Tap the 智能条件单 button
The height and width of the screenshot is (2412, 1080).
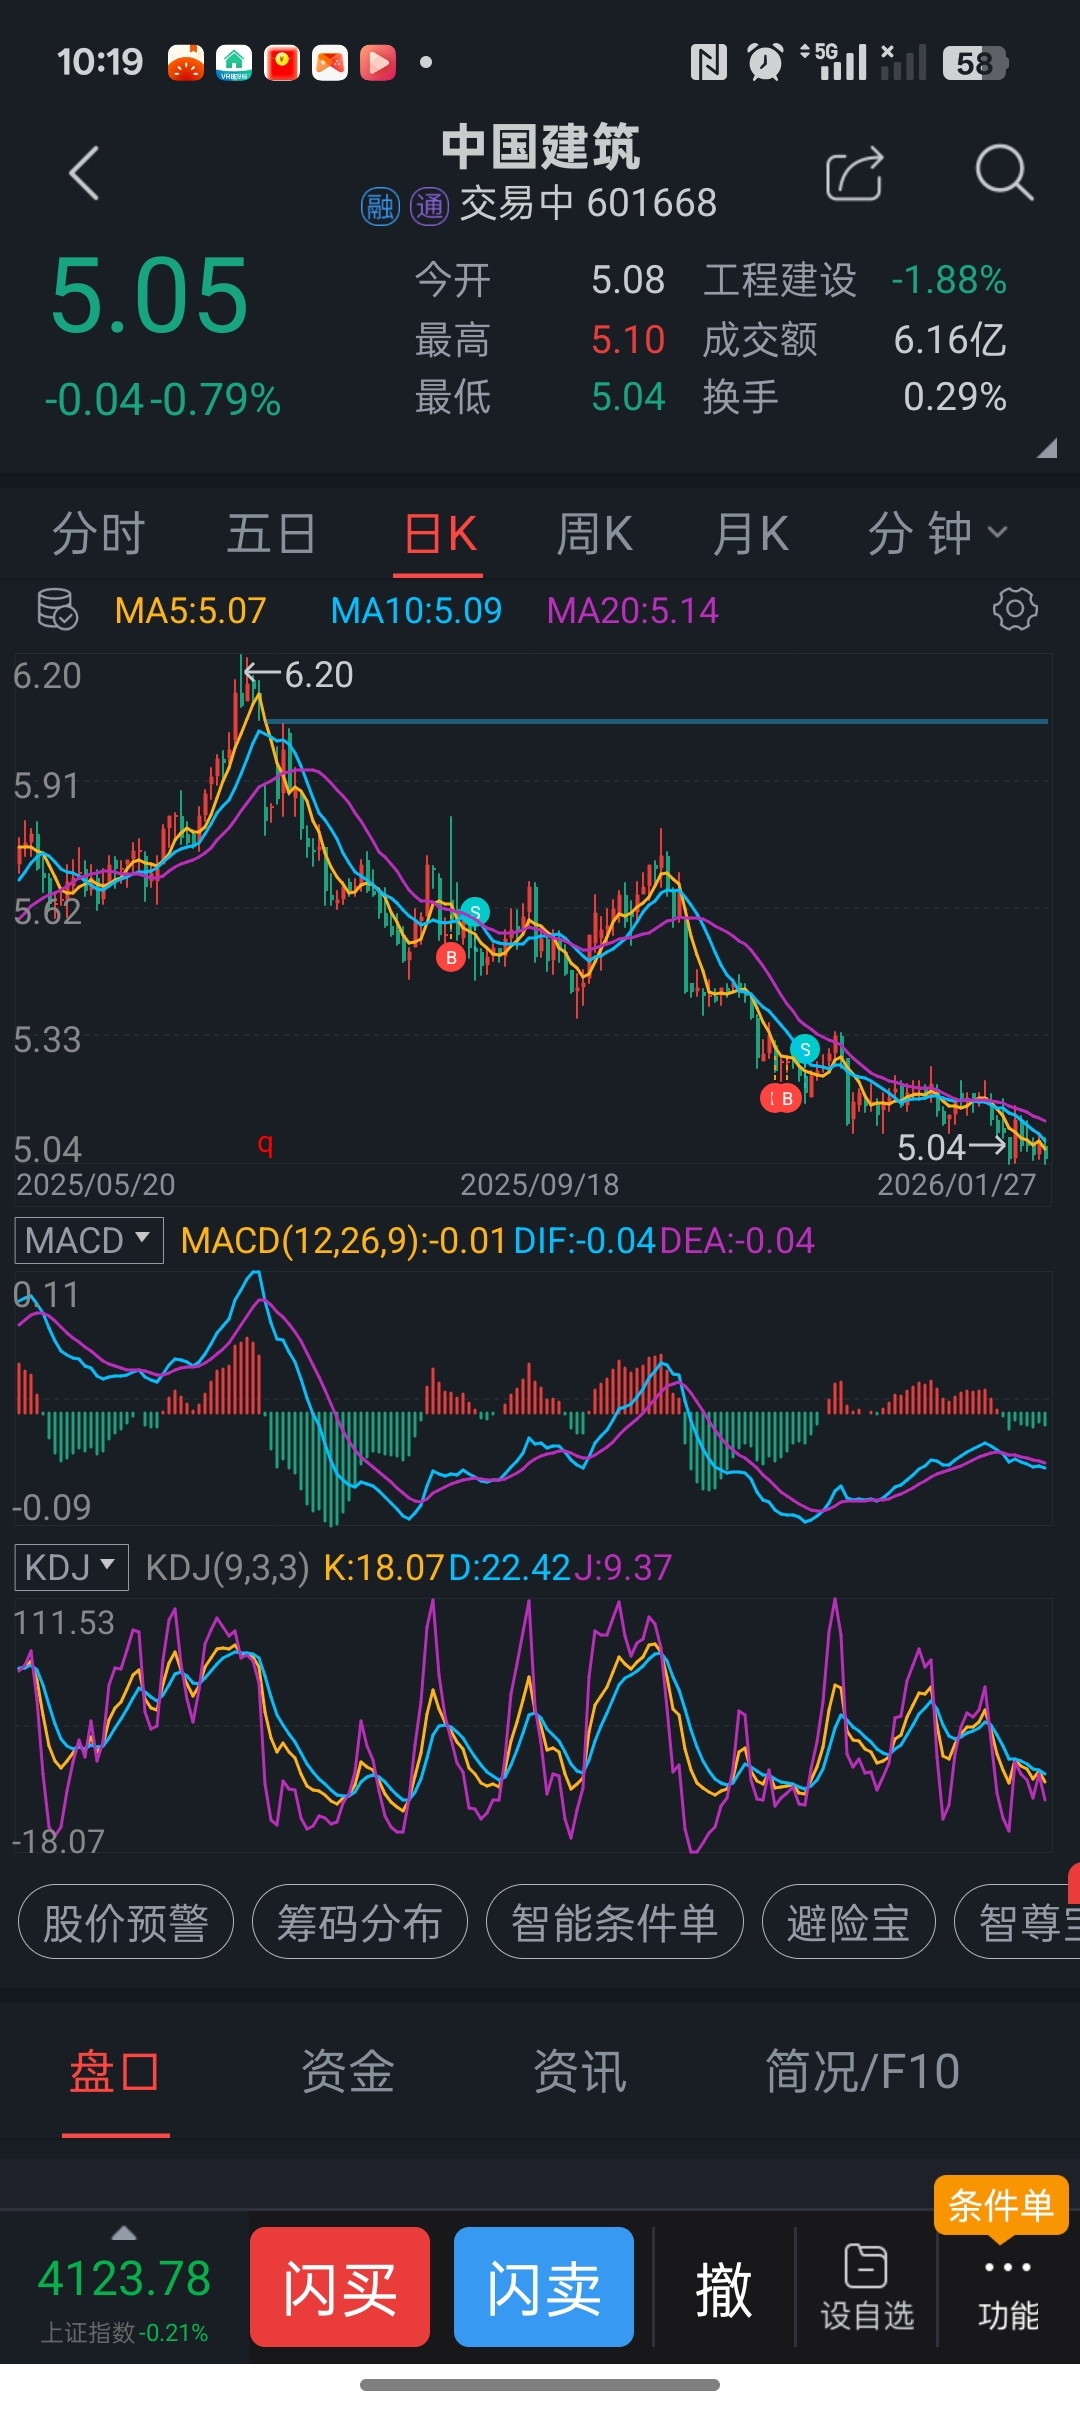click(x=615, y=1922)
